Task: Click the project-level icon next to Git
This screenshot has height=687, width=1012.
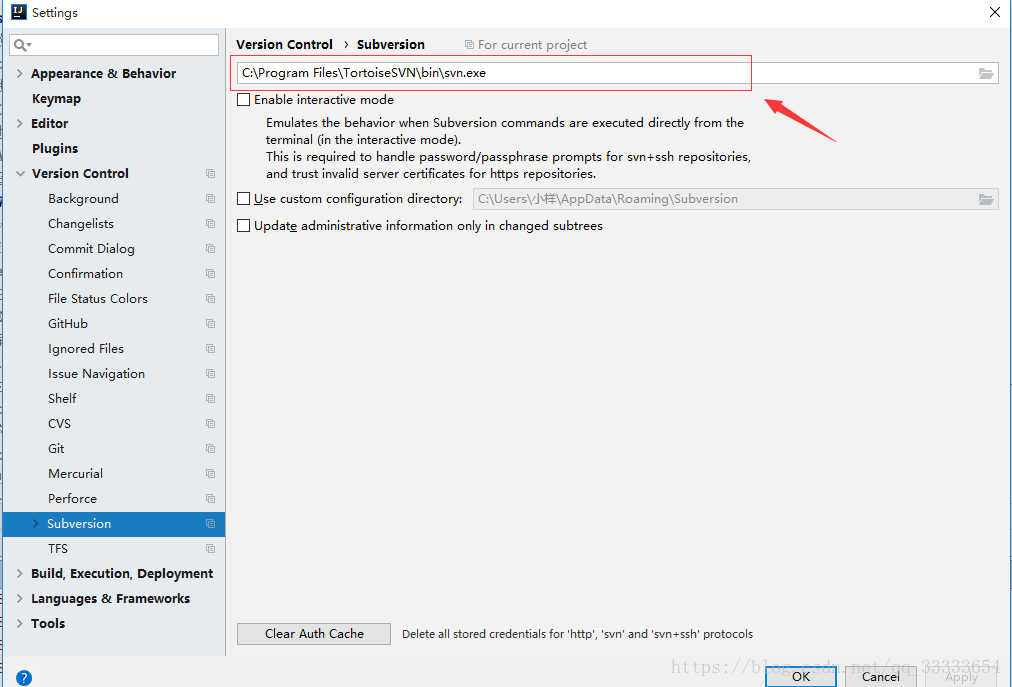Action: 209,448
